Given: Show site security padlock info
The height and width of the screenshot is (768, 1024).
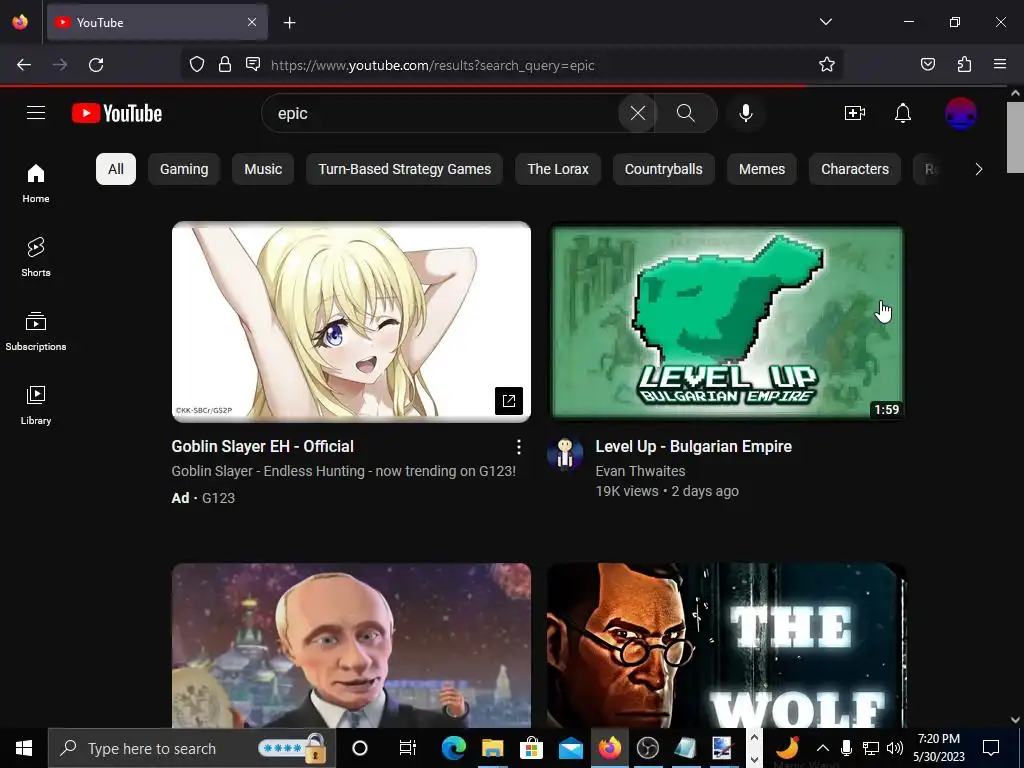Looking at the screenshot, I should coord(225,64).
